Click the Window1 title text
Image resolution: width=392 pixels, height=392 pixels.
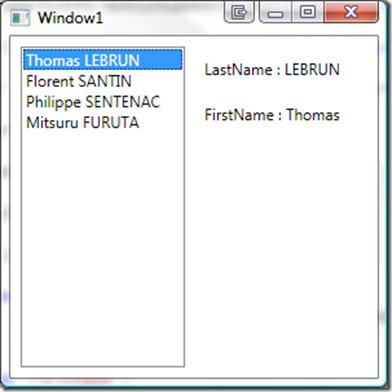70,18
